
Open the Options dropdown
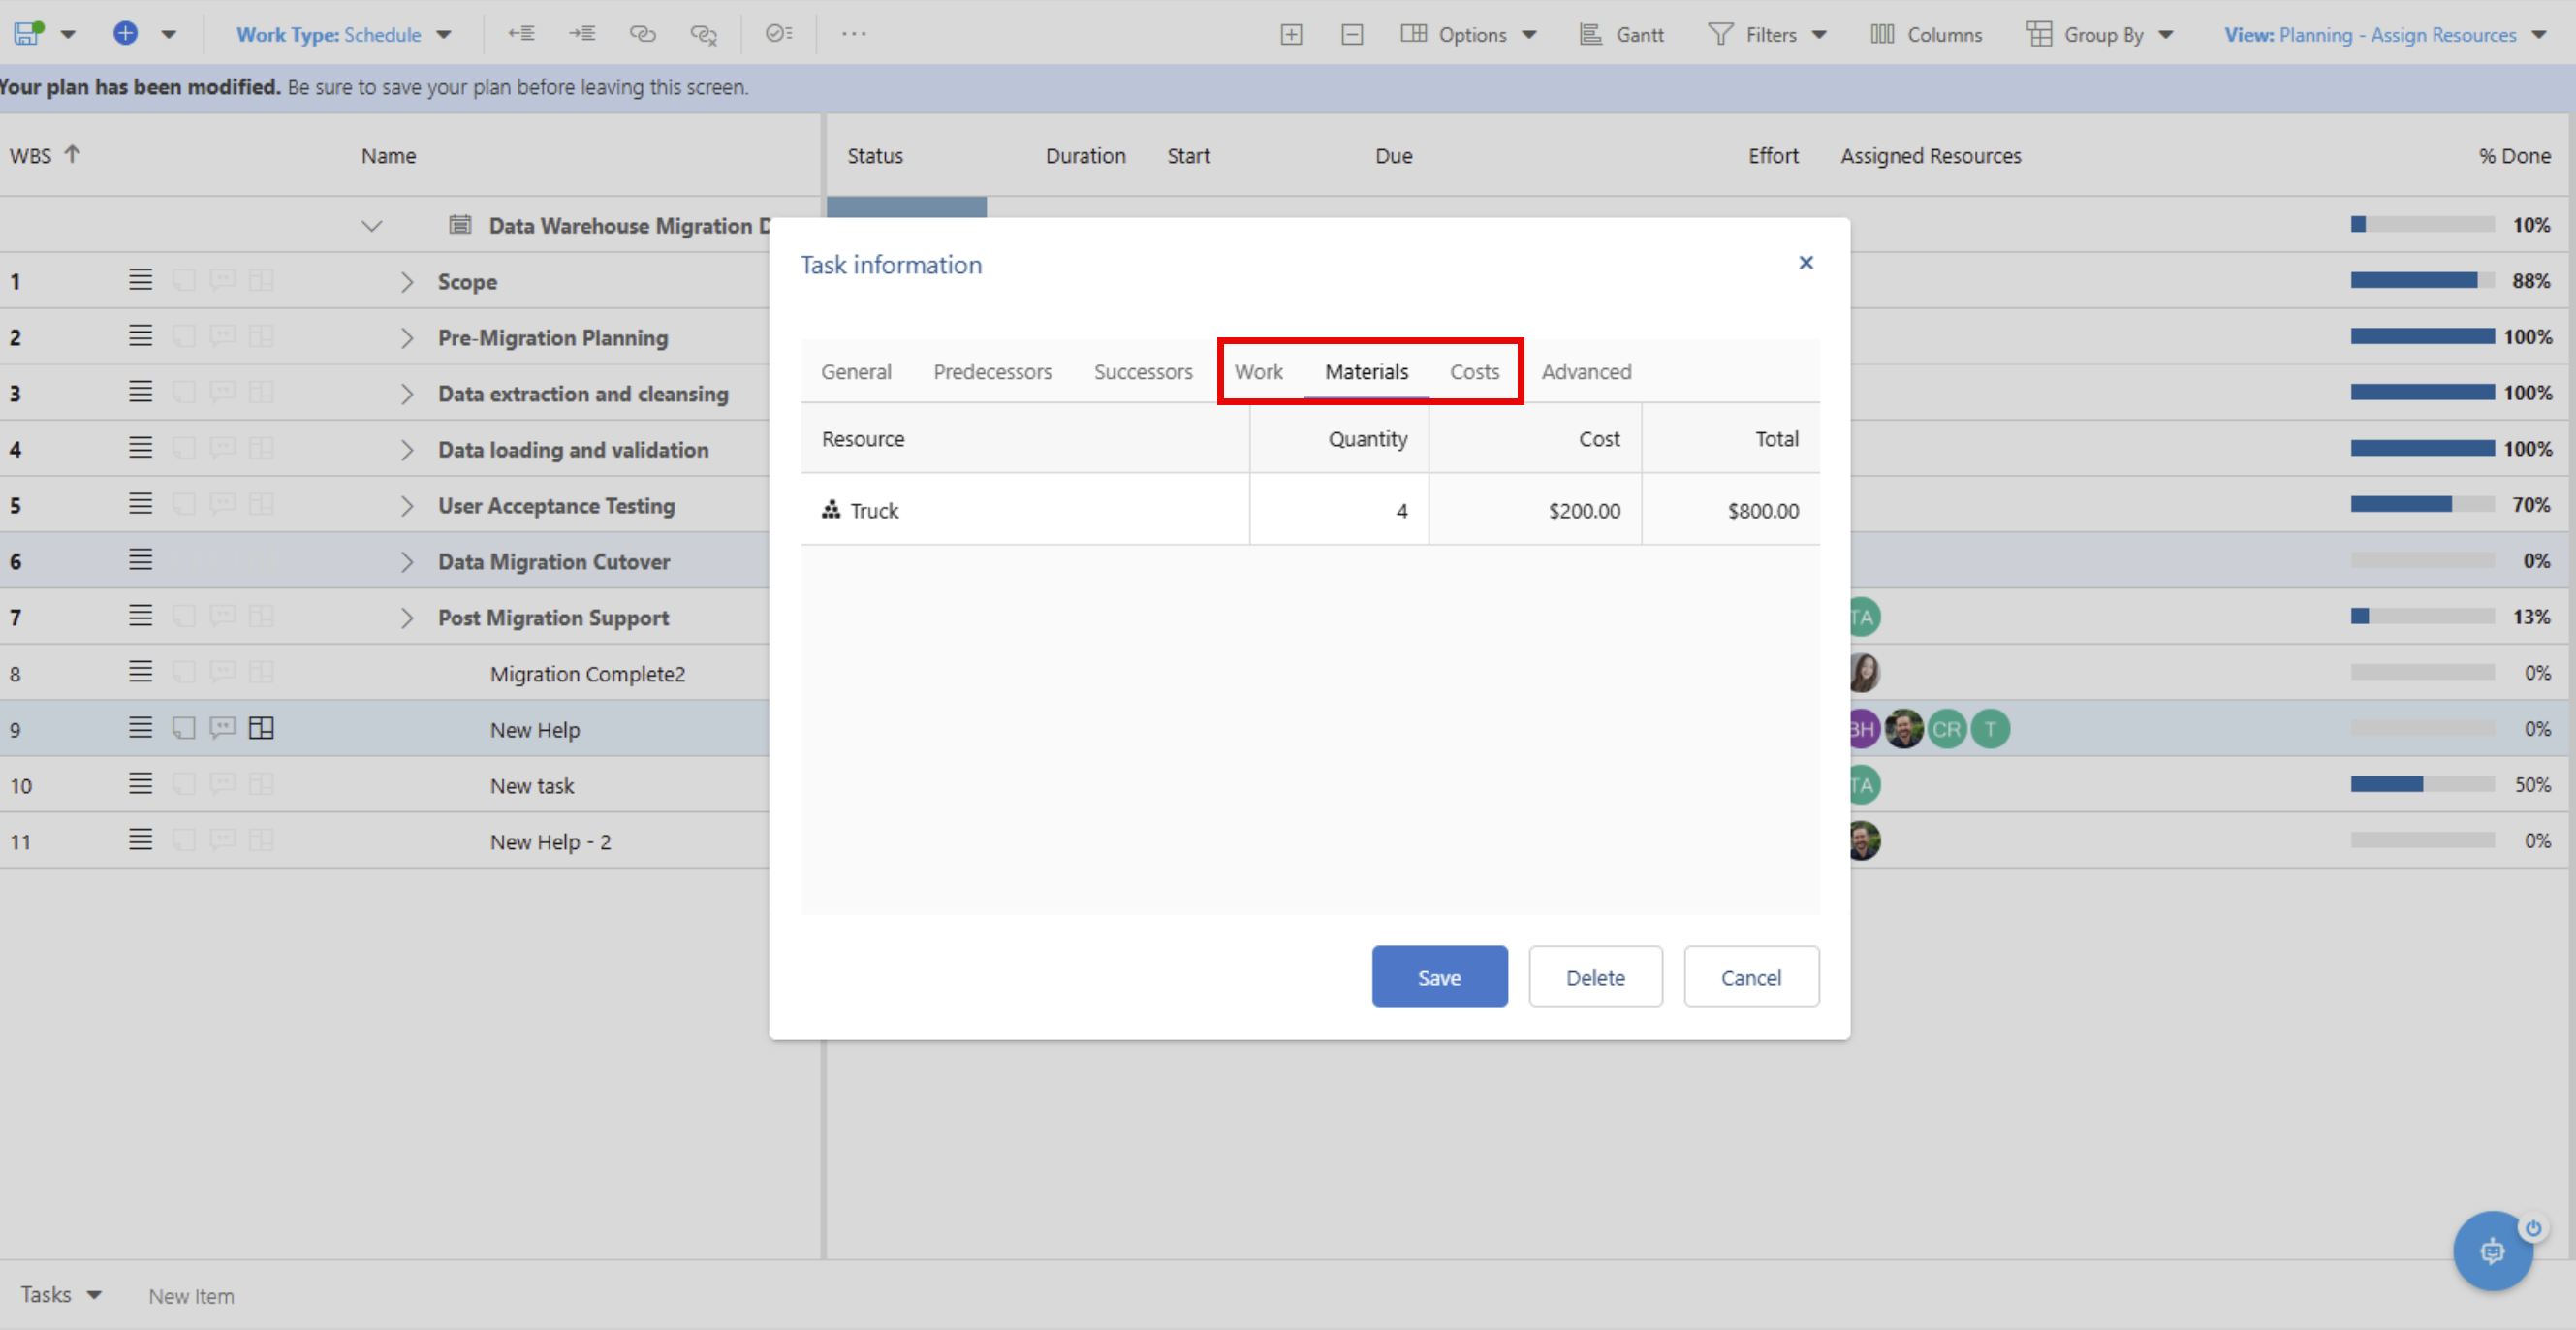pos(1468,34)
